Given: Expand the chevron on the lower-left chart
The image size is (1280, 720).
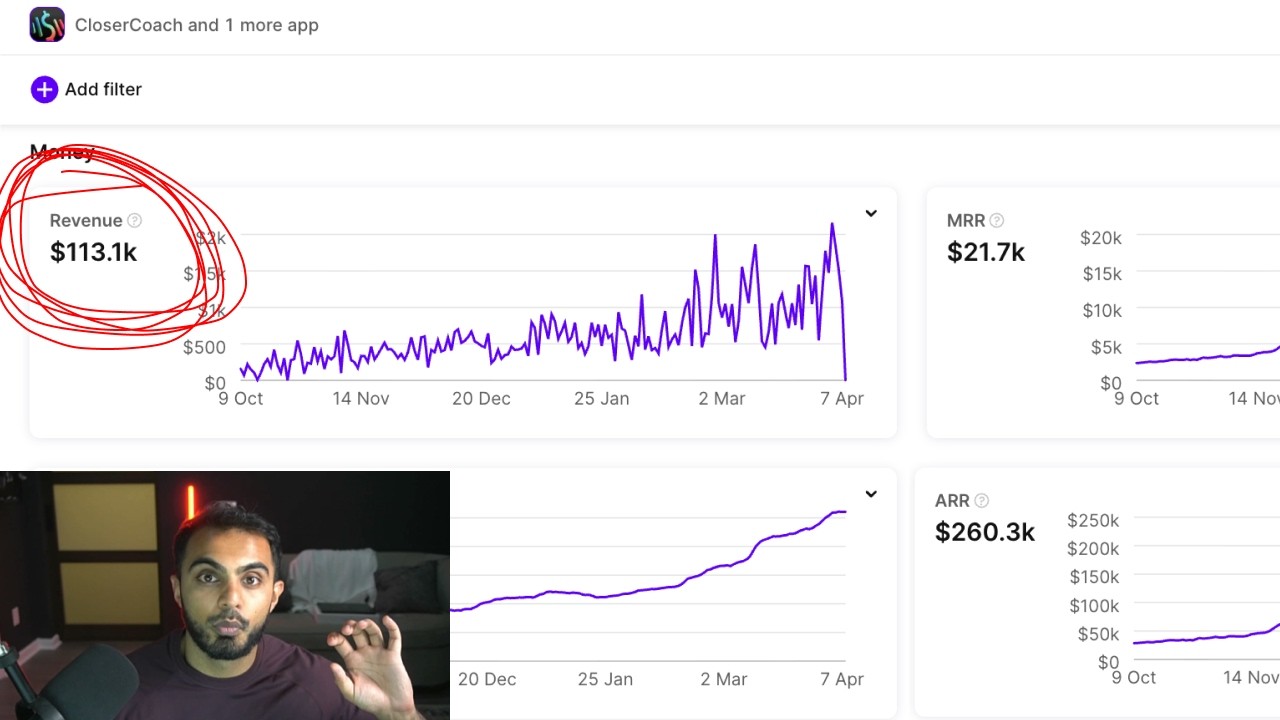Looking at the screenshot, I should (871, 494).
